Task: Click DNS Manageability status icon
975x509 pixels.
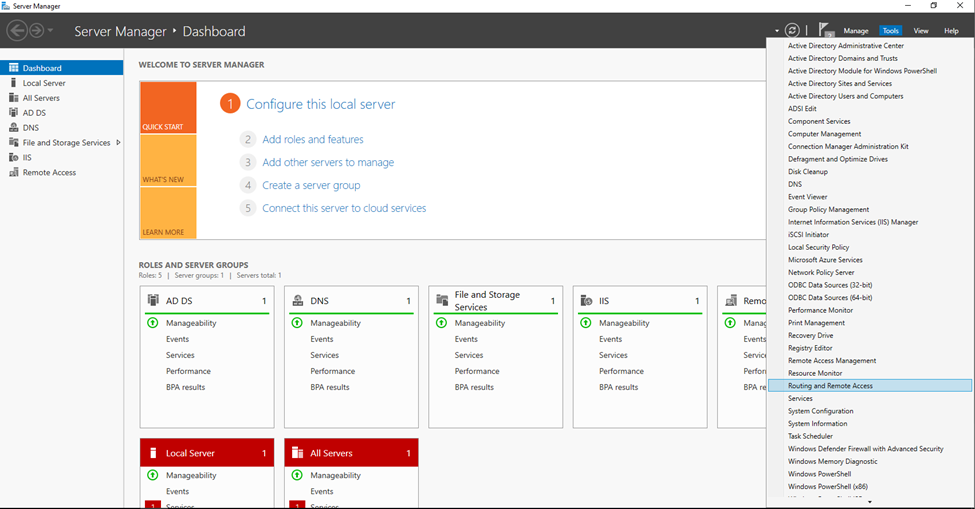Action: [297, 323]
